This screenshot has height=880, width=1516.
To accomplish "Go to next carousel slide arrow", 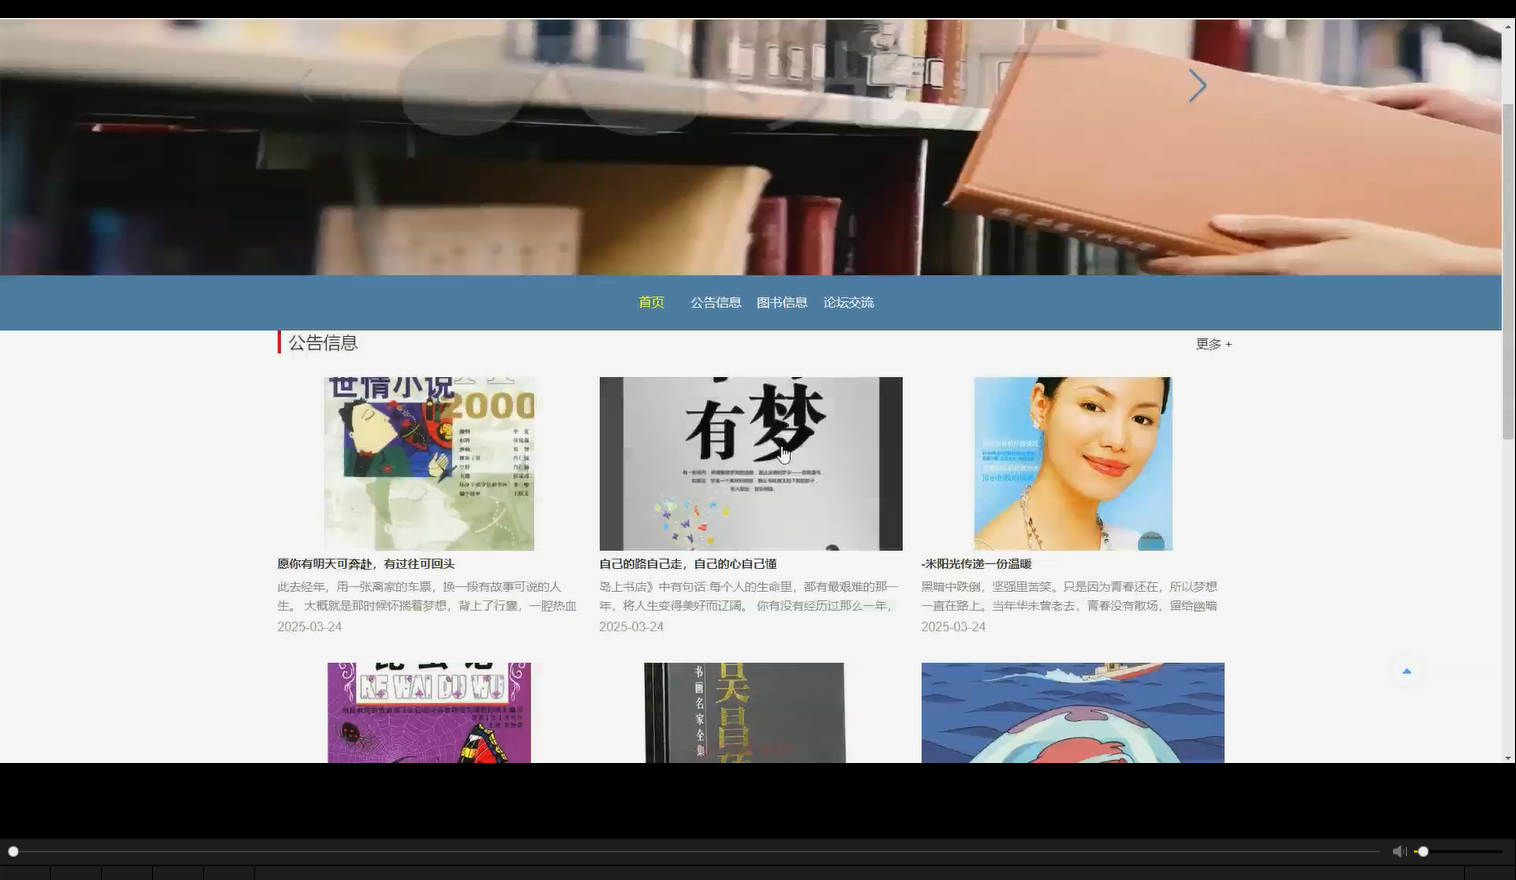I will click(1197, 86).
